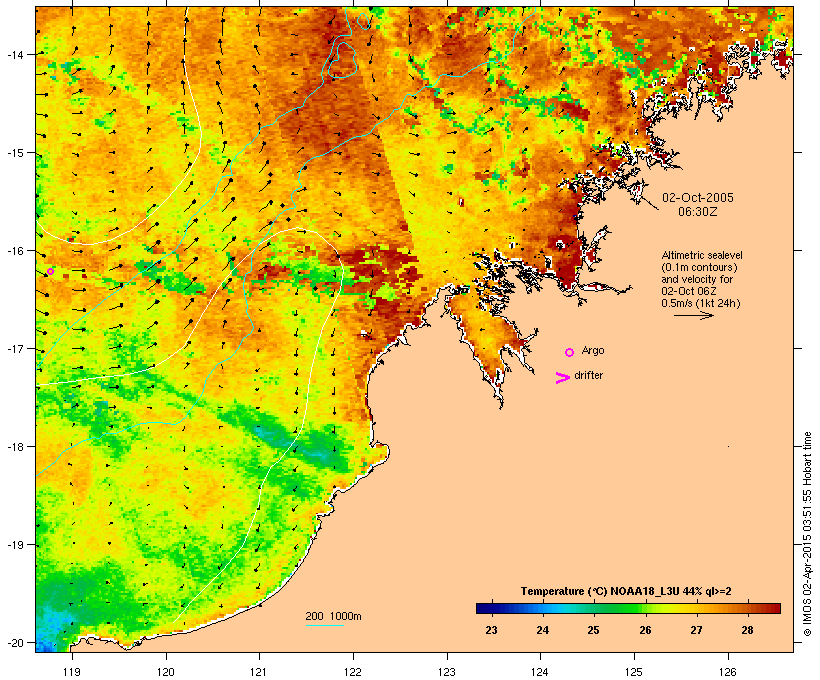Image resolution: width=820 pixels, height=680 pixels.
Task: Click the latitude axis label -19
Action: coord(15,545)
